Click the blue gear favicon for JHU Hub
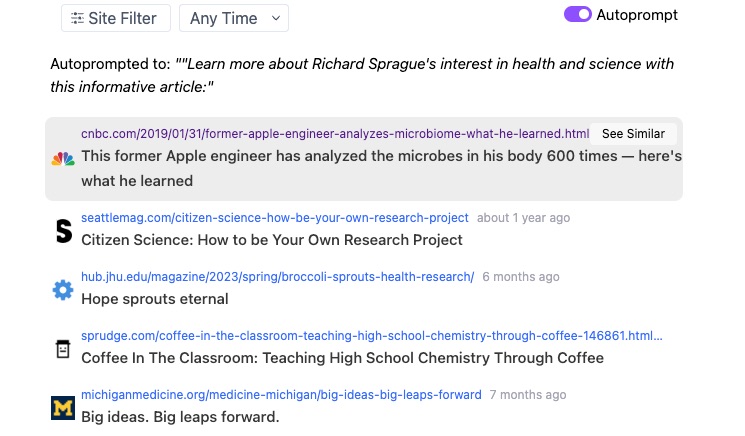Viewport: 745px width, 436px height. [63, 290]
